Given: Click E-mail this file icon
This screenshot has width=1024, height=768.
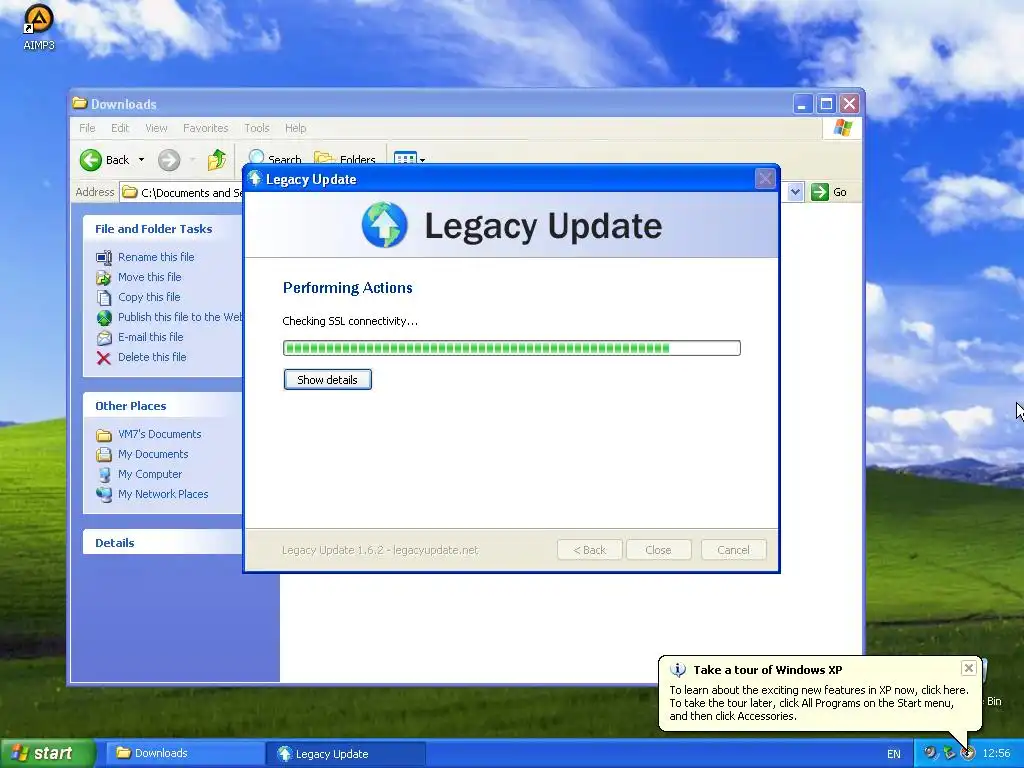Looking at the screenshot, I should point(104,338).
